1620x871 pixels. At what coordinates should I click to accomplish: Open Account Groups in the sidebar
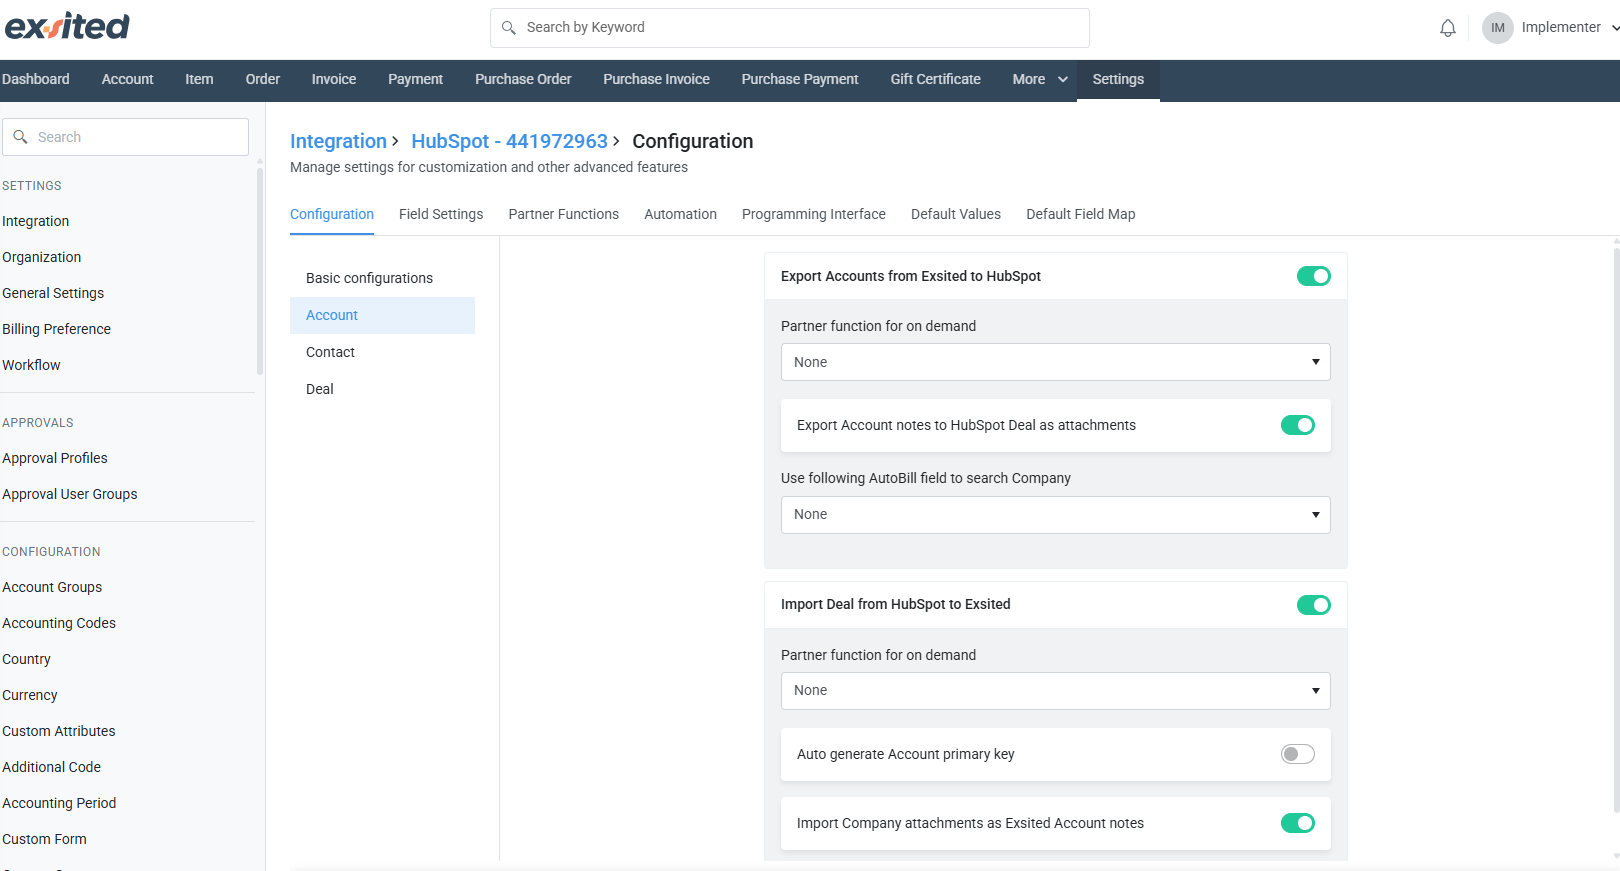pos(52,587)
